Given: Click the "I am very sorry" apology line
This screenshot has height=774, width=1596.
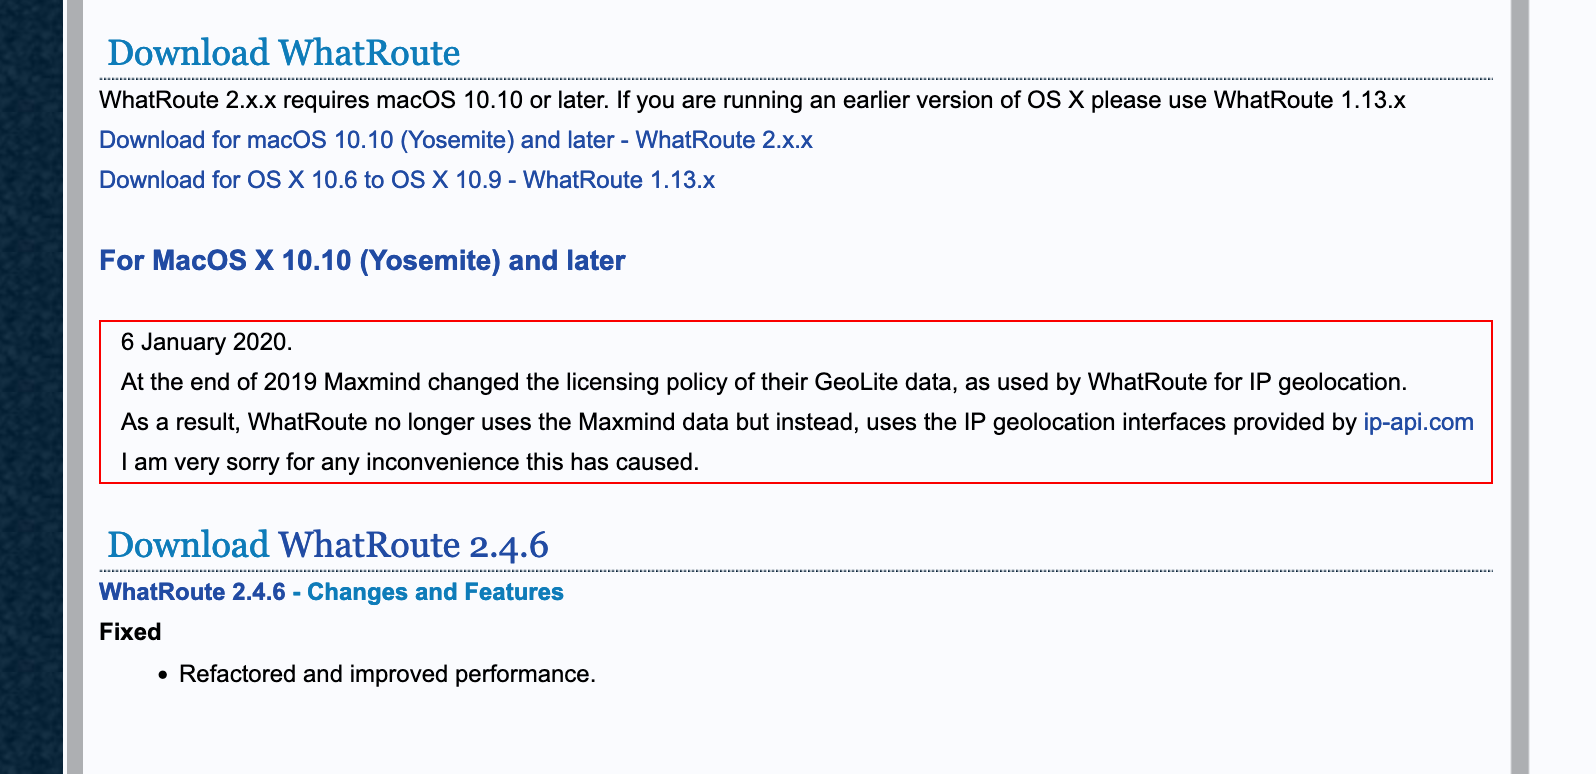Looking at the screenshot, I should [x=409, y=462].
